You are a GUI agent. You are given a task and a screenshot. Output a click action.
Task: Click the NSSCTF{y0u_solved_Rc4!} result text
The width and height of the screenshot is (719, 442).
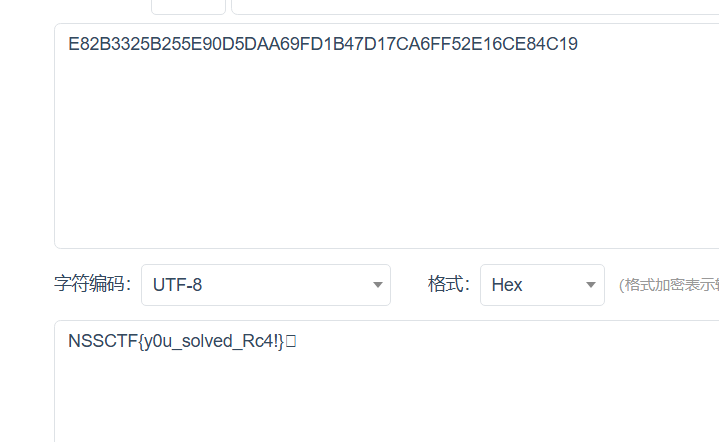click(x=176, y=342)
